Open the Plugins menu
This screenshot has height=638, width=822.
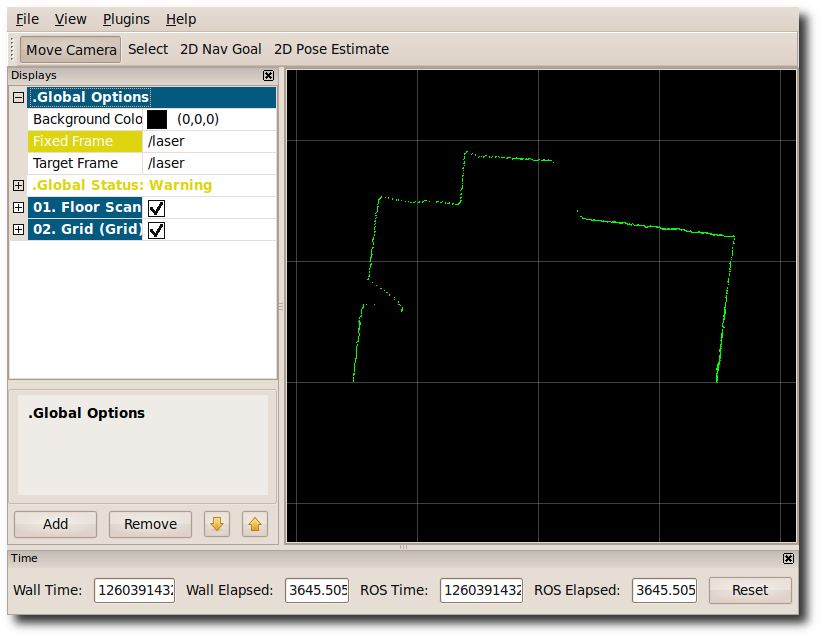(126, 19)
